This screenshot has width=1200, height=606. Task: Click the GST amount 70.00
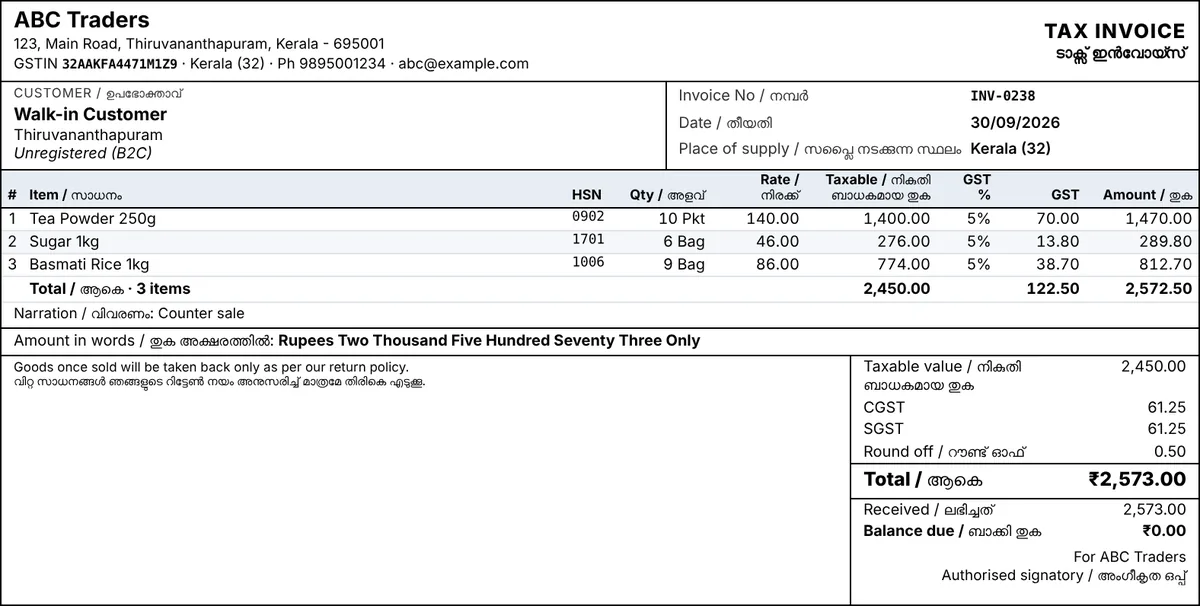click(1058, 218)
